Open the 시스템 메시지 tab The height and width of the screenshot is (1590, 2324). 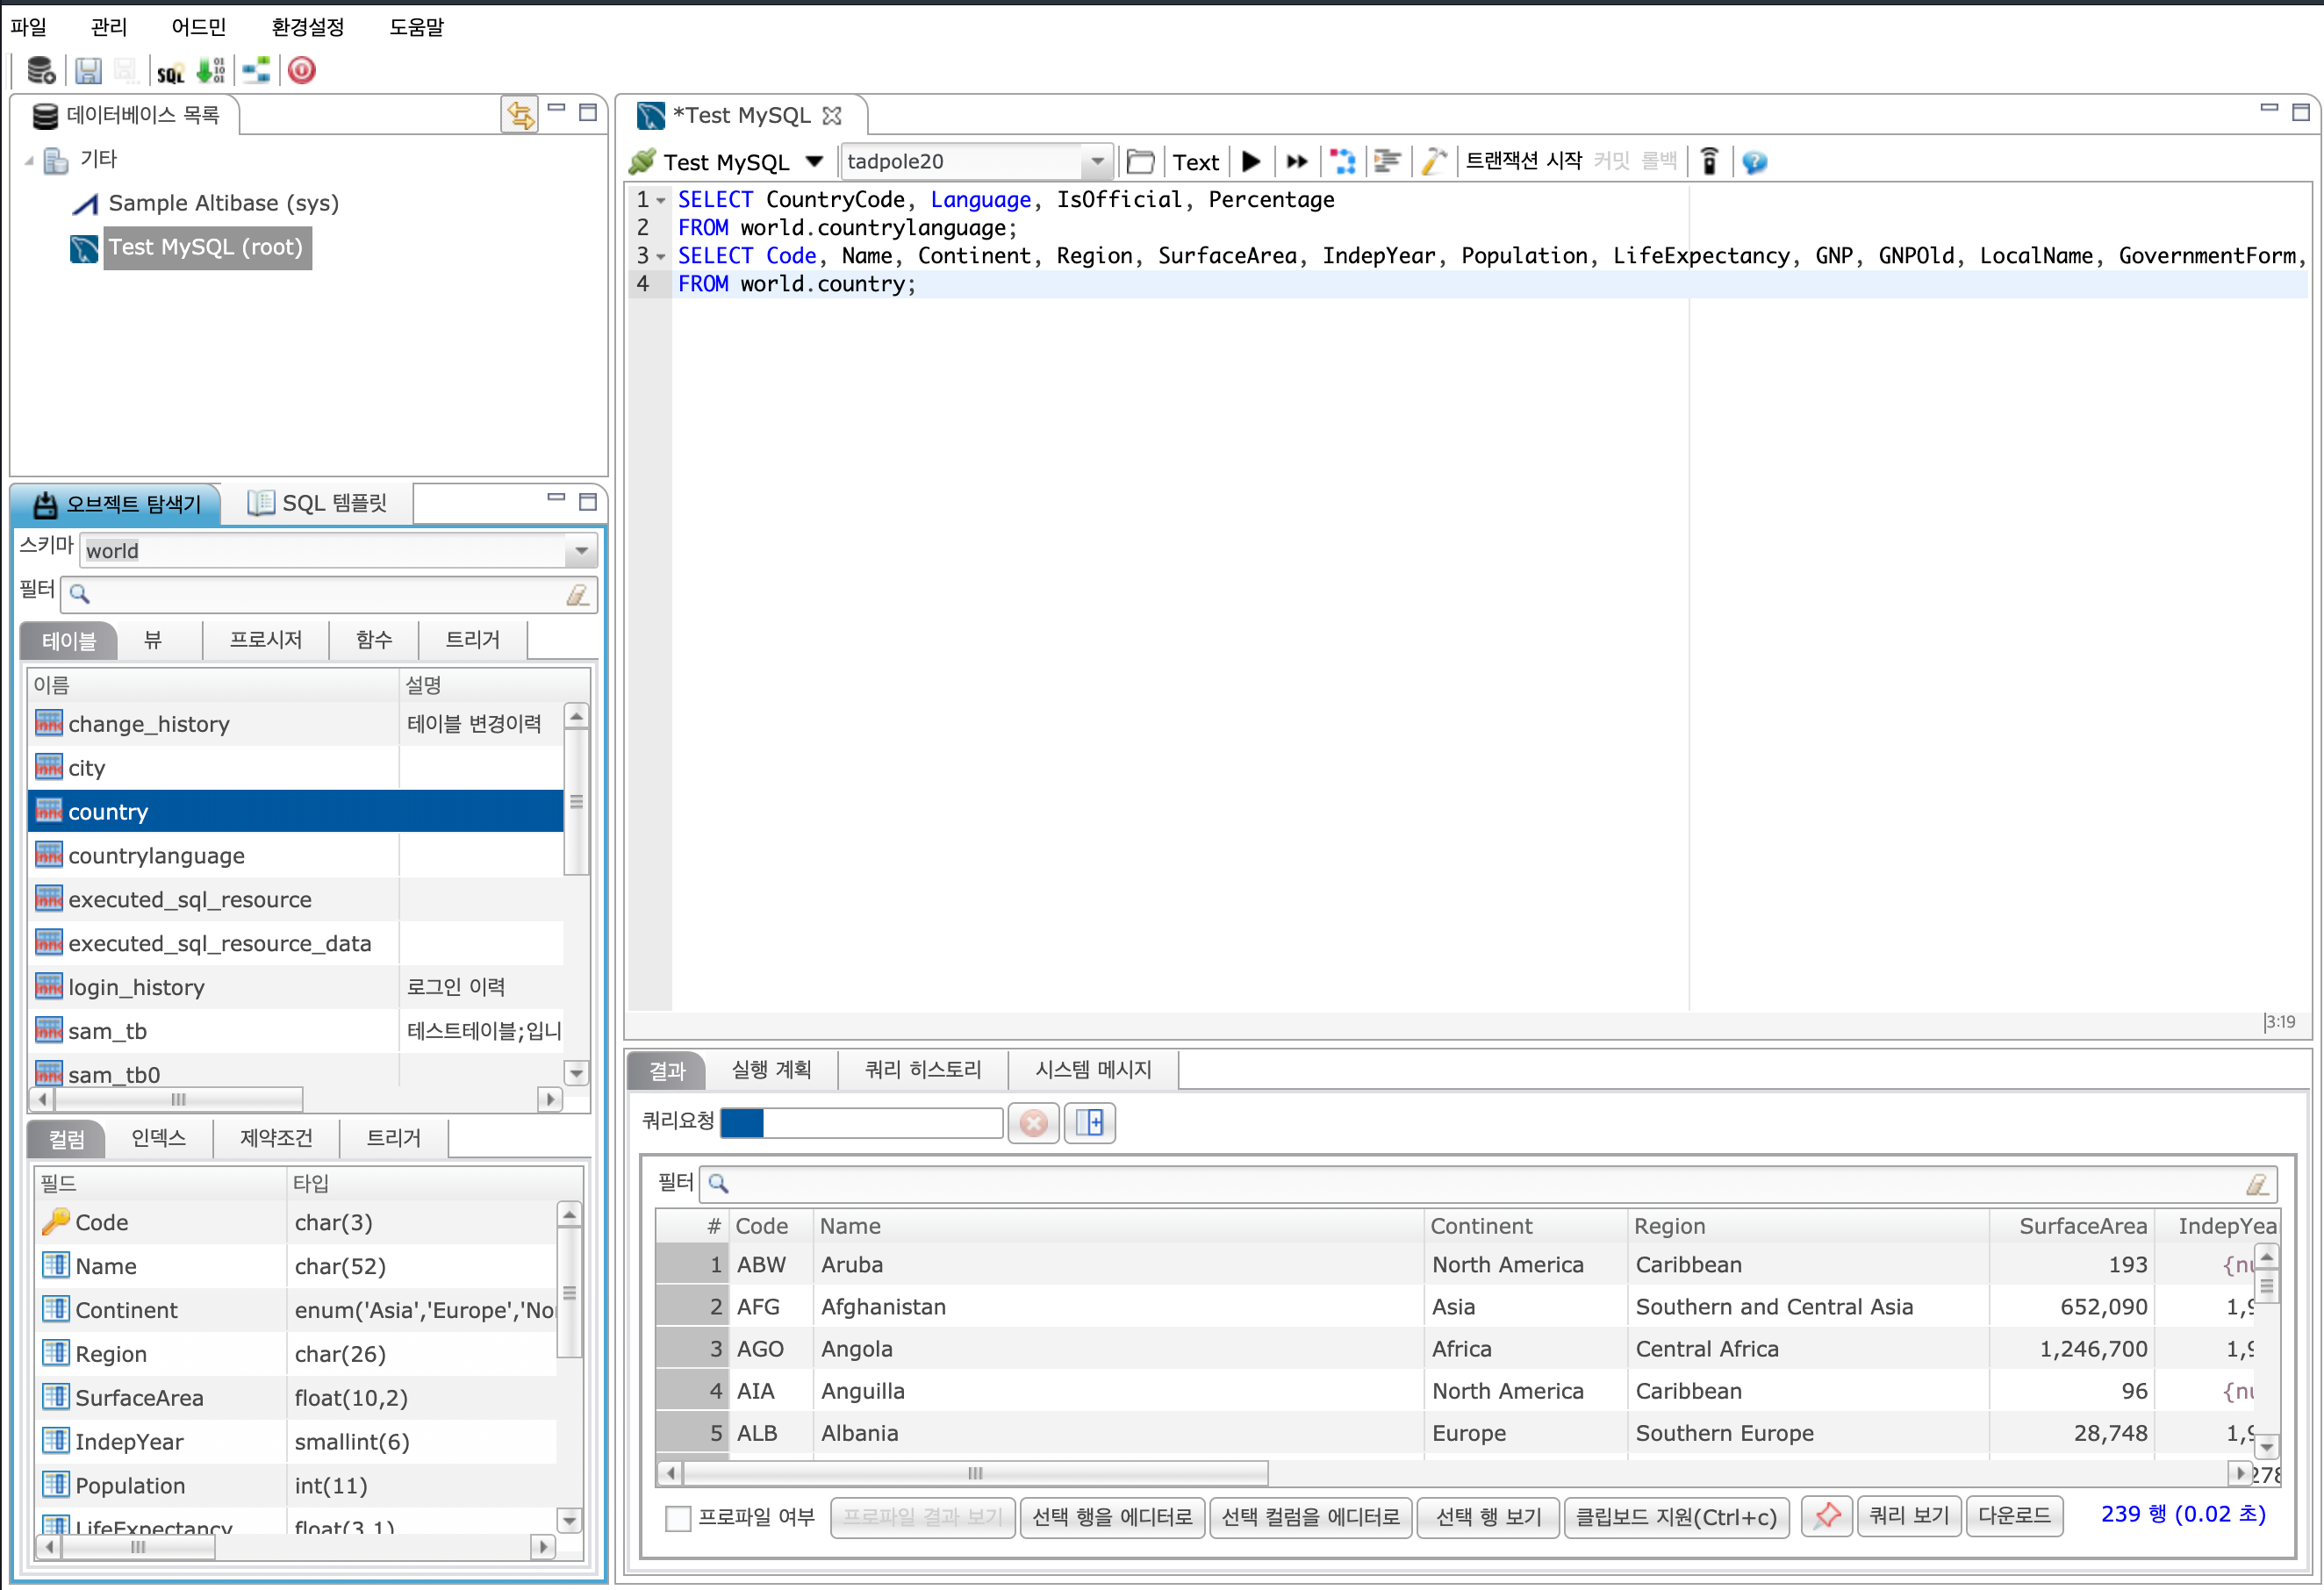point(1093,1070)
